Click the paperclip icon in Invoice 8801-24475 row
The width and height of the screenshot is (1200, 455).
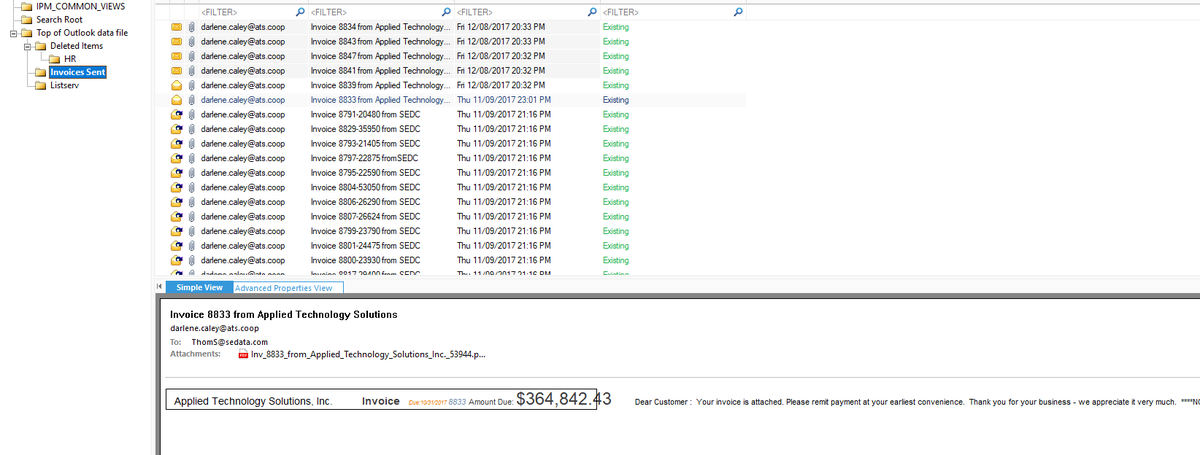(190, 245)
